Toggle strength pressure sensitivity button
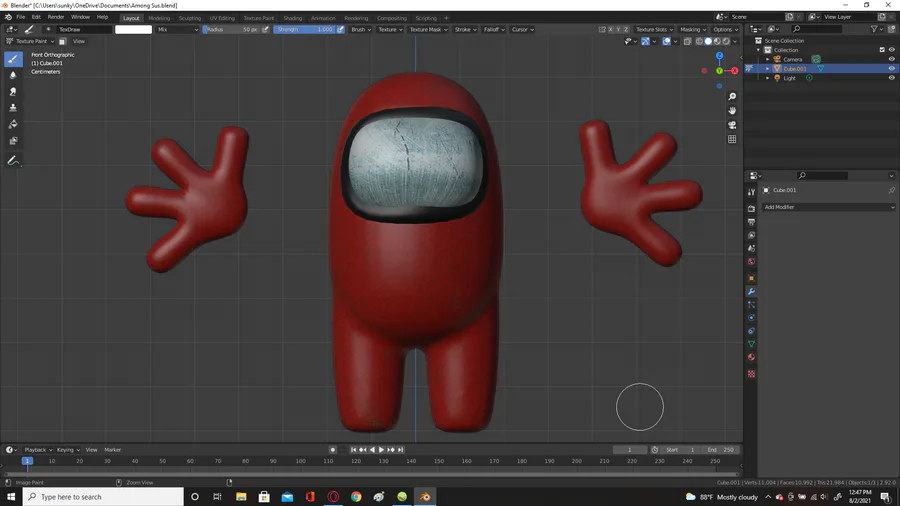 coord(340,29)
